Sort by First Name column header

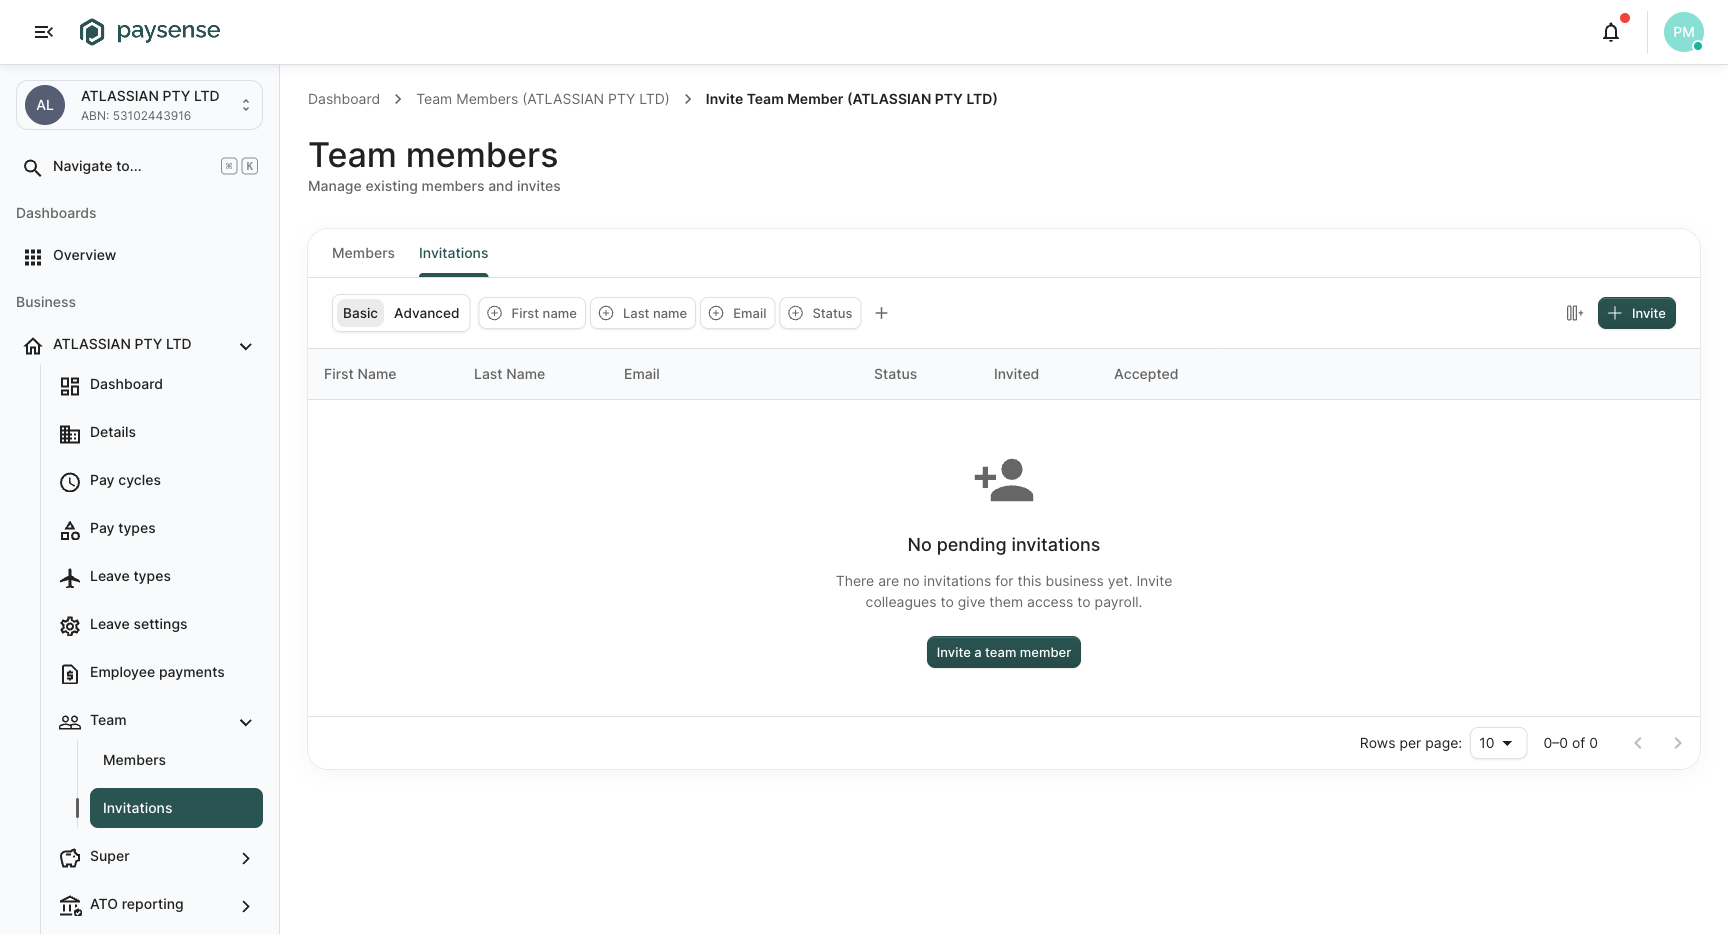point(360,374)
